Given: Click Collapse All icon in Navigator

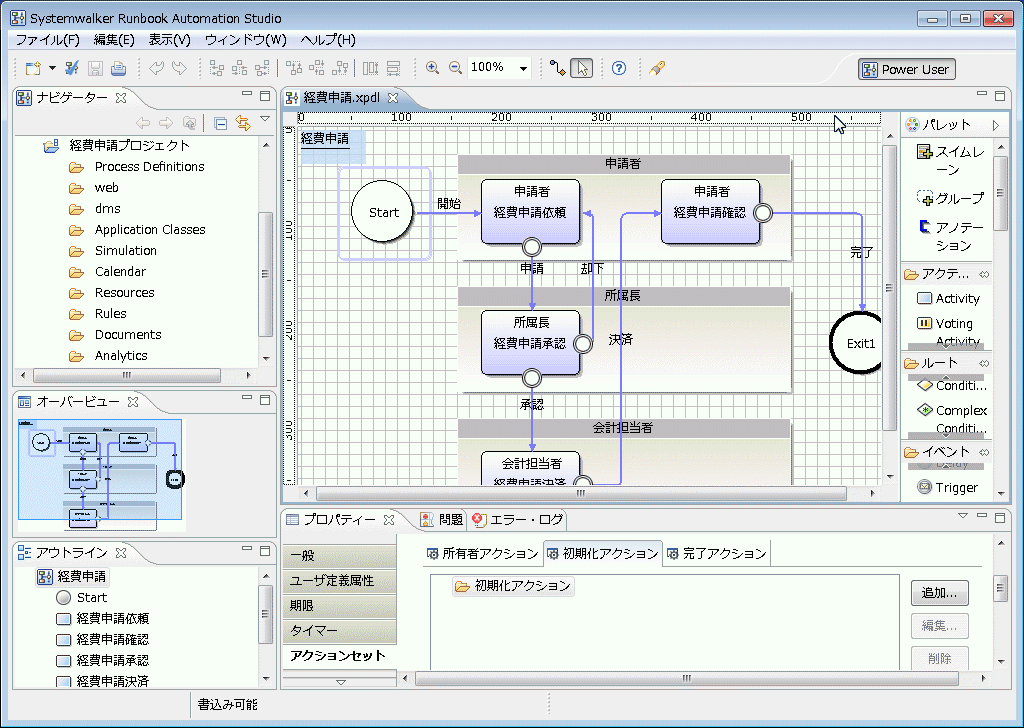Looking at the screenshot, I should pos(221,123).
